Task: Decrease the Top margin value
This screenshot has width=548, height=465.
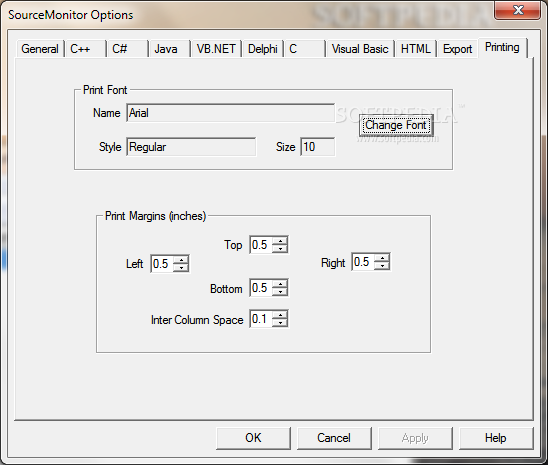Action: point(280,248)
